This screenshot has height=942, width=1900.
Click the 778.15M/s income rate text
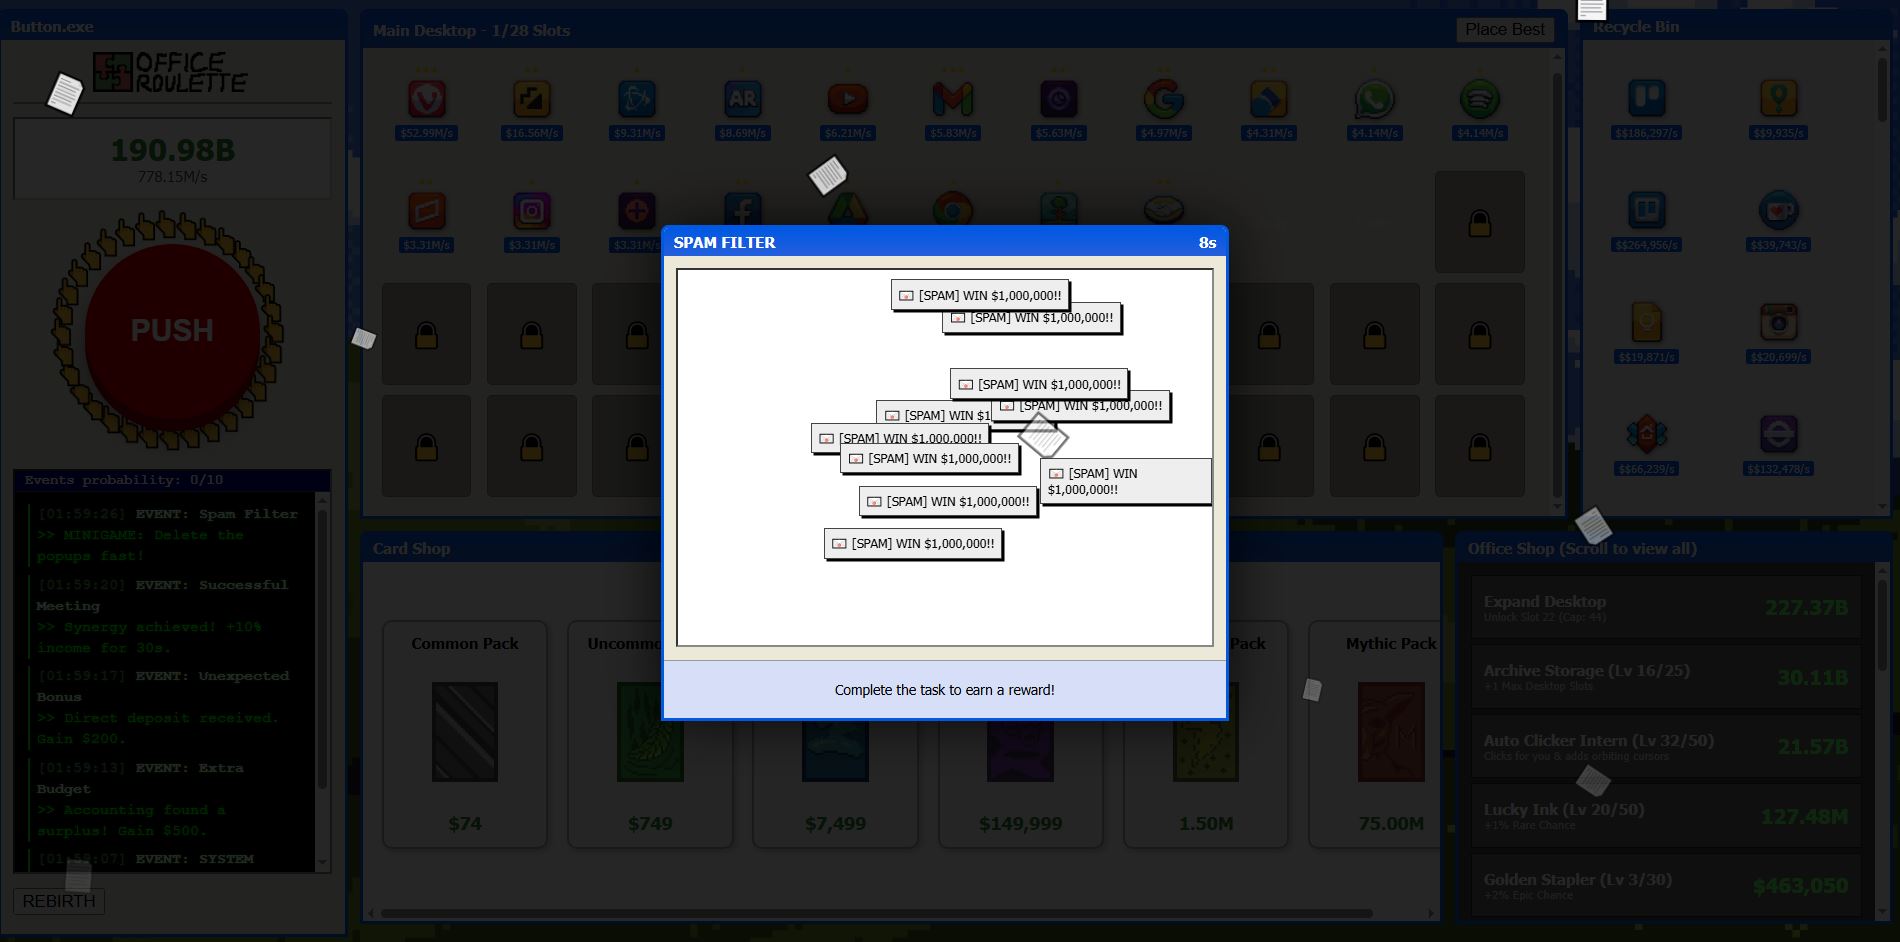pos(173,177)
